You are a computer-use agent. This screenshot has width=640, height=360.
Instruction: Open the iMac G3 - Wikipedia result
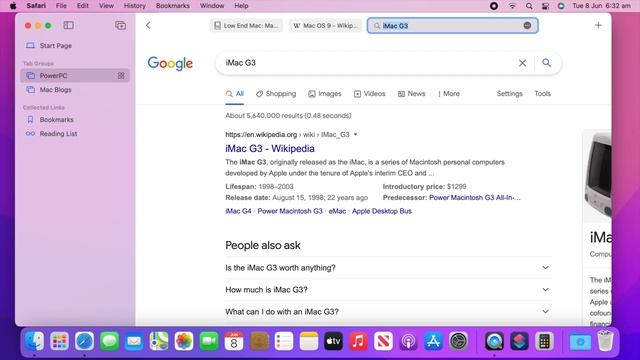270,149
